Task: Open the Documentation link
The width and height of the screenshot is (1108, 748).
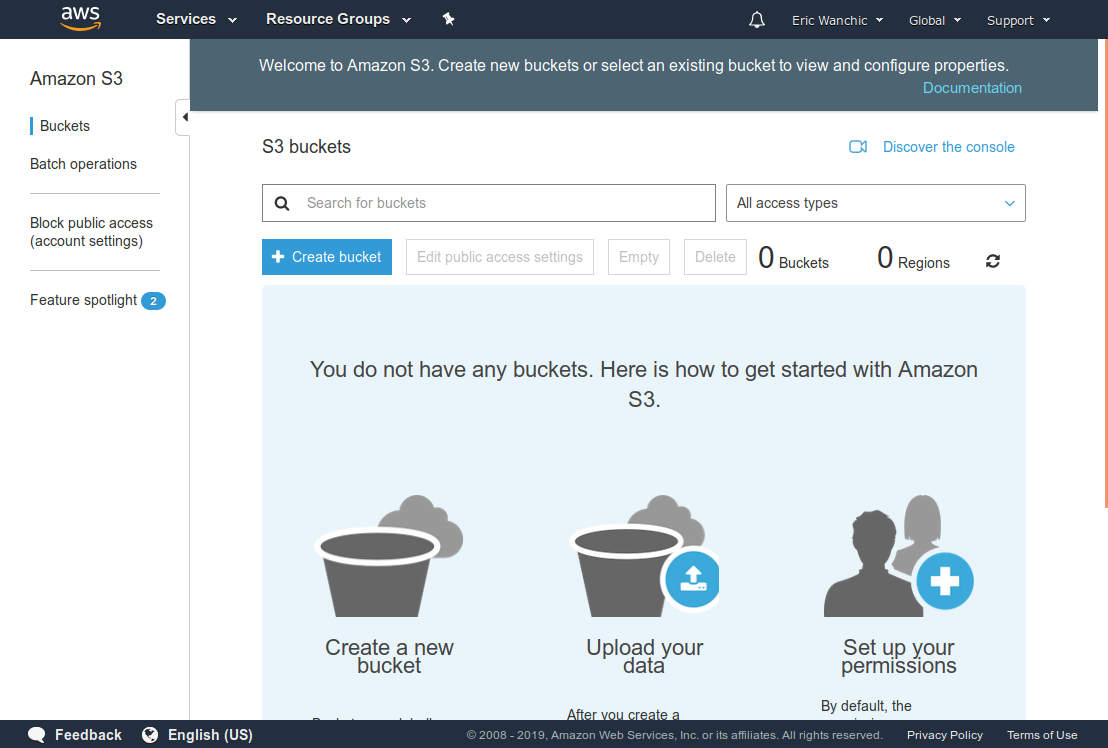Action: coord(972,88)
